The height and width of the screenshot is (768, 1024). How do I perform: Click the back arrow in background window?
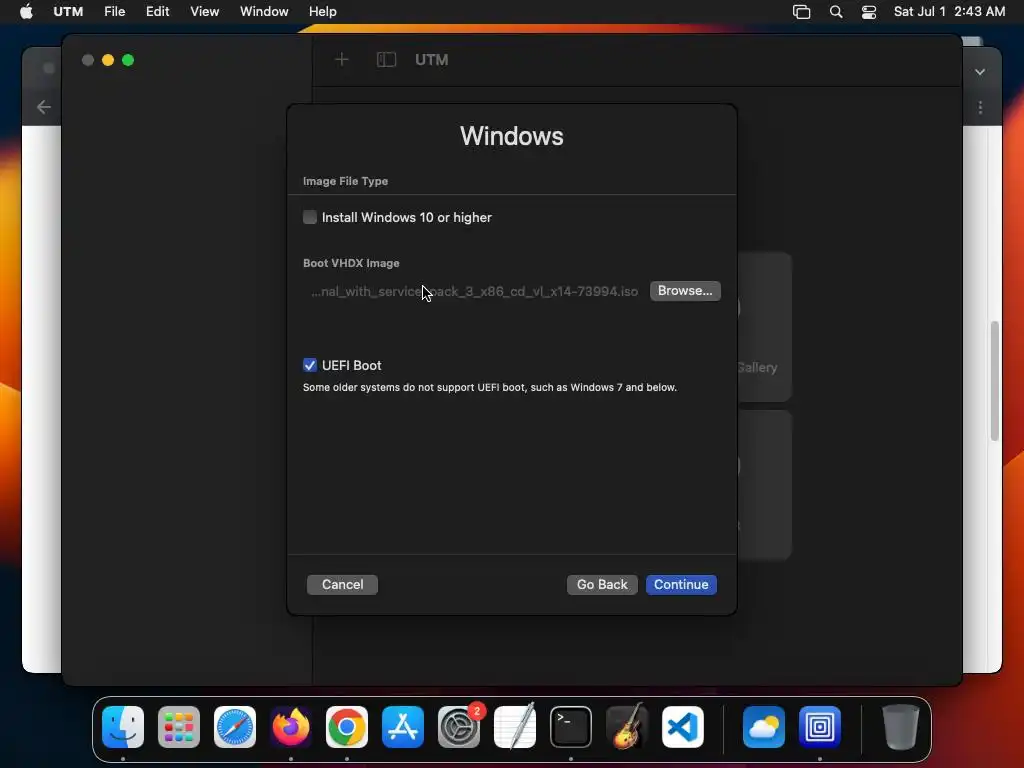point(44,106)
